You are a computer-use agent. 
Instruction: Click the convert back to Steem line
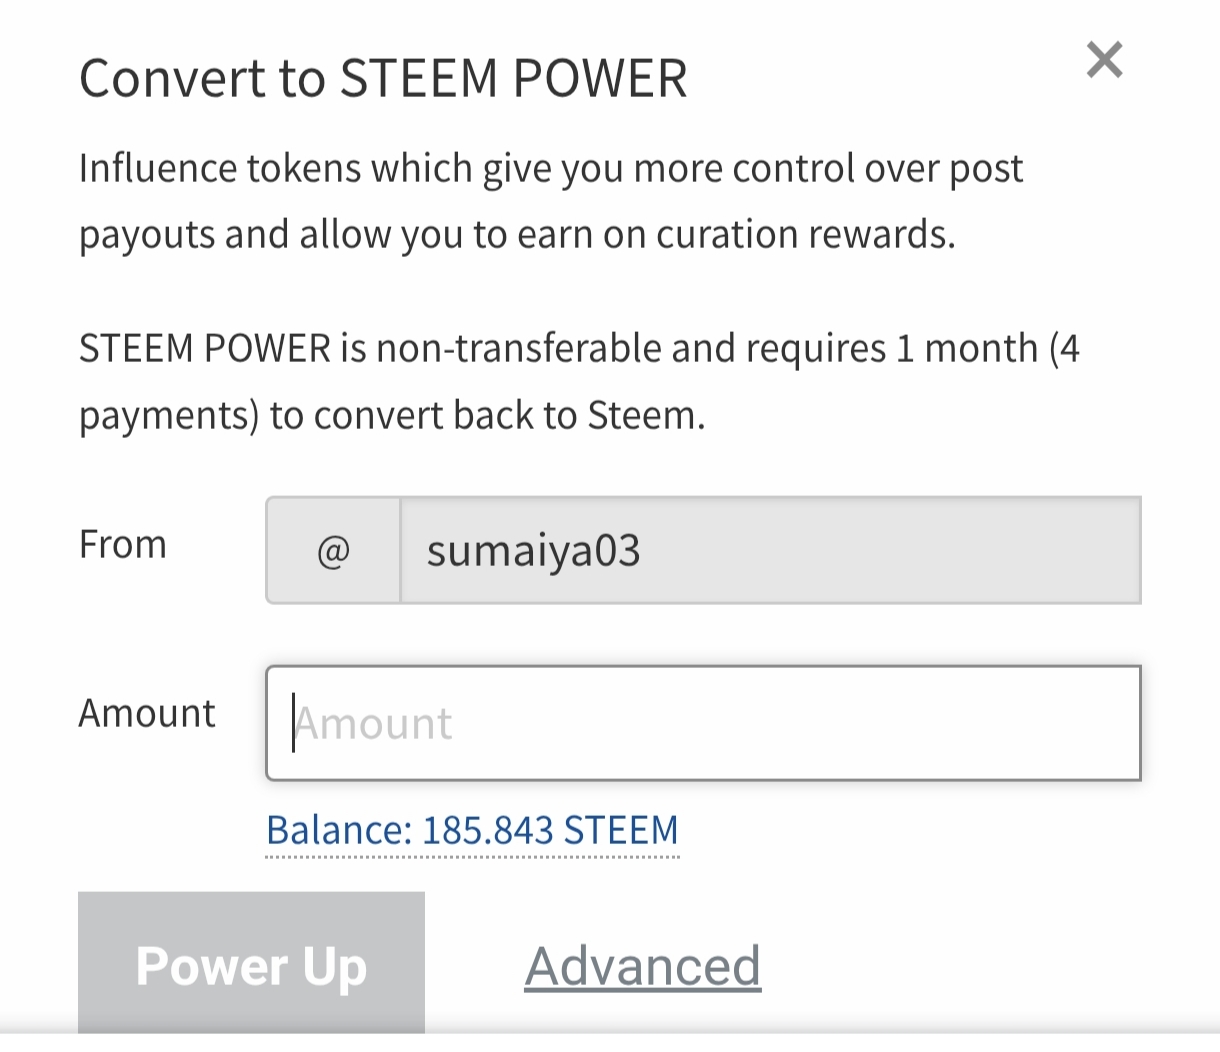tap(392, 415)
